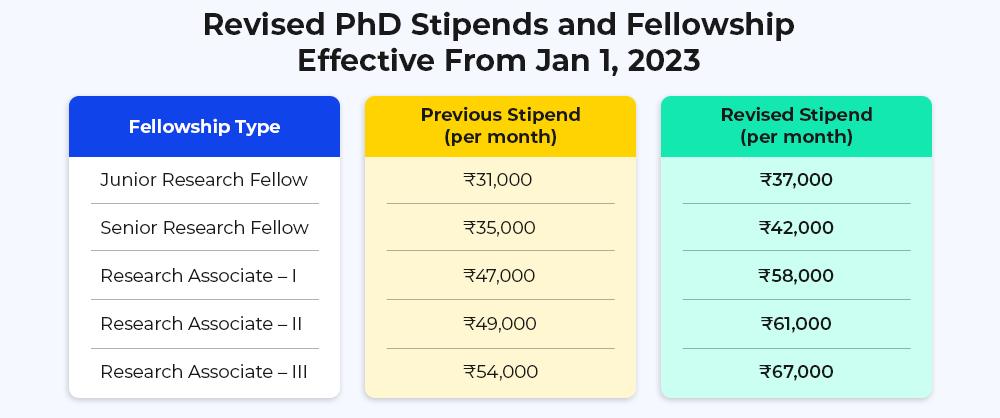1000x418 pixels.
Task: Pick the ₹47,000 previous stipend cell
Action: [x=500, y=275]
